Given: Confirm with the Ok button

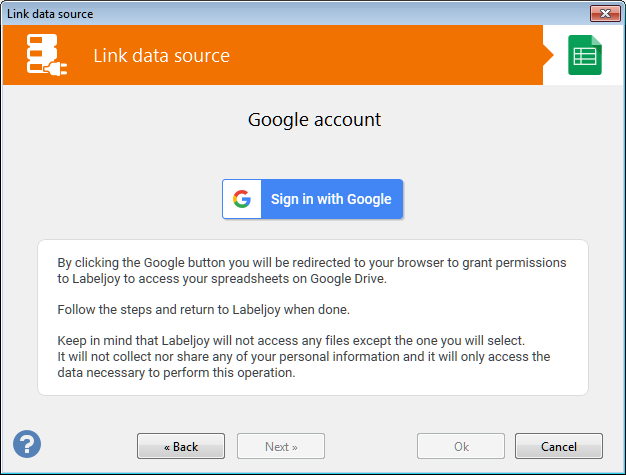Looking at the screenshot, I should click(x=461, y=446).
